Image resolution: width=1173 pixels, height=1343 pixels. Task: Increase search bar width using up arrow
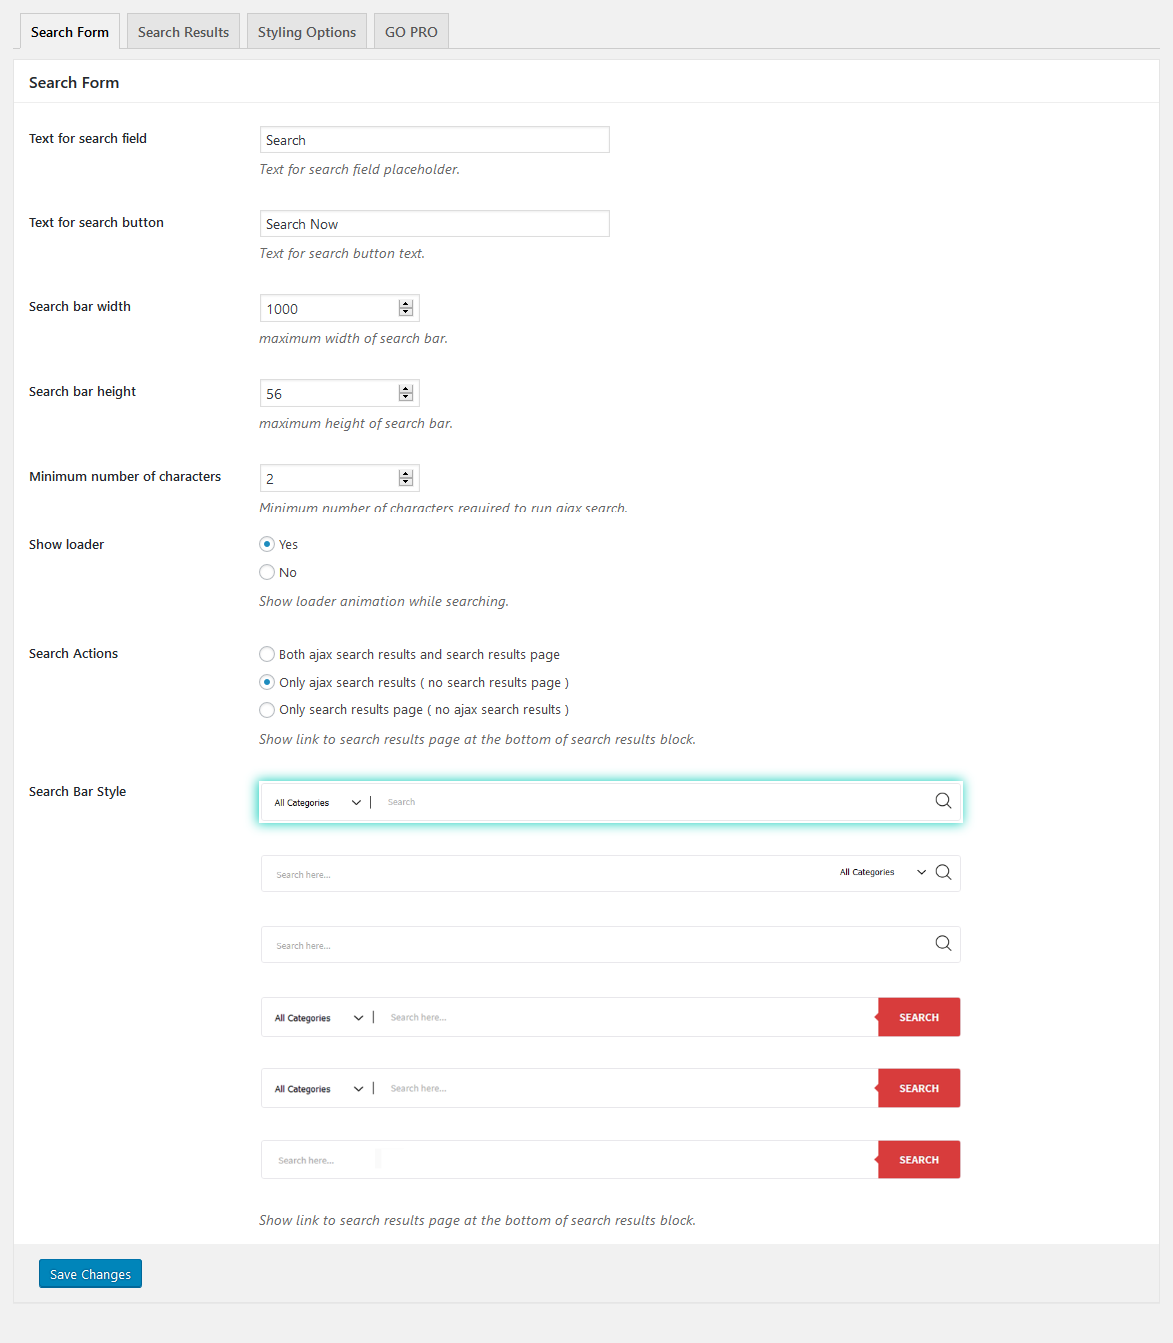[406, 304]
